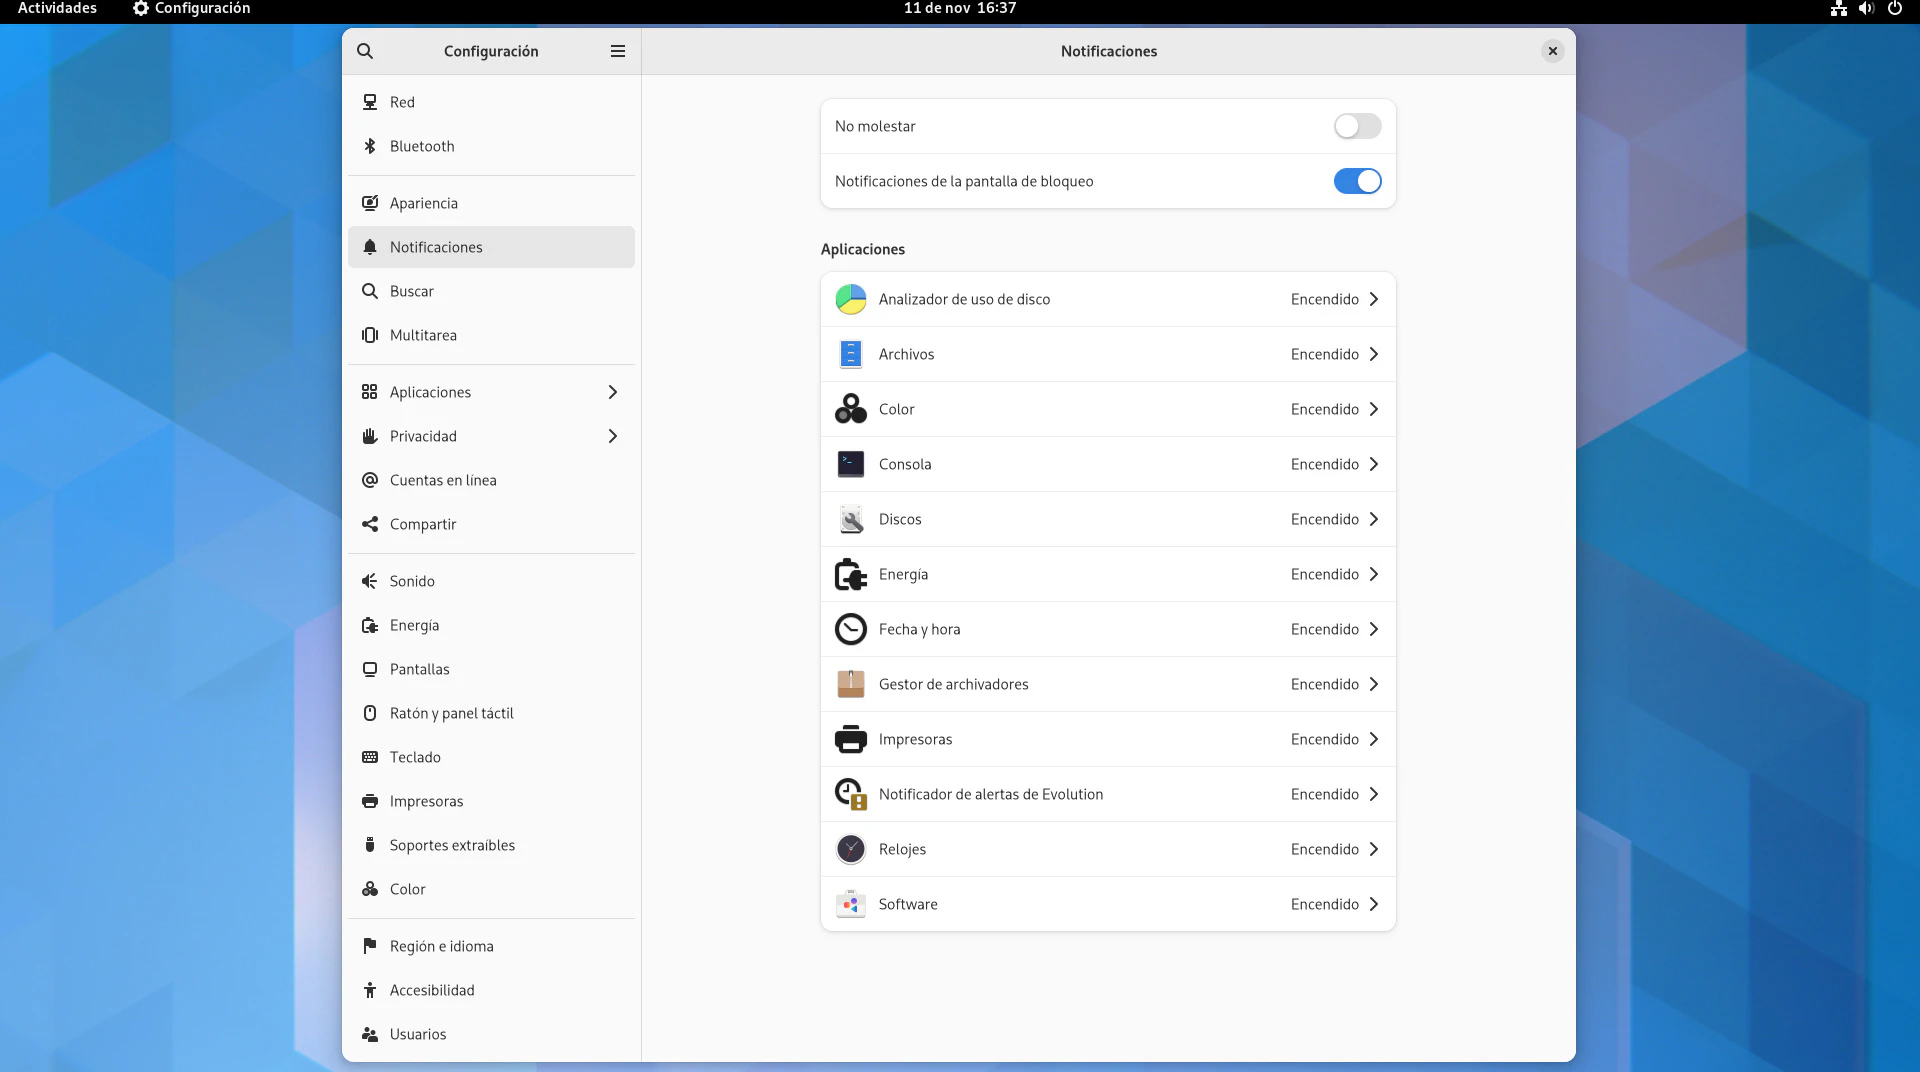
Task: Expand the Privacidad sidebar submenu arrow
Action: click(x=613, y=436)
